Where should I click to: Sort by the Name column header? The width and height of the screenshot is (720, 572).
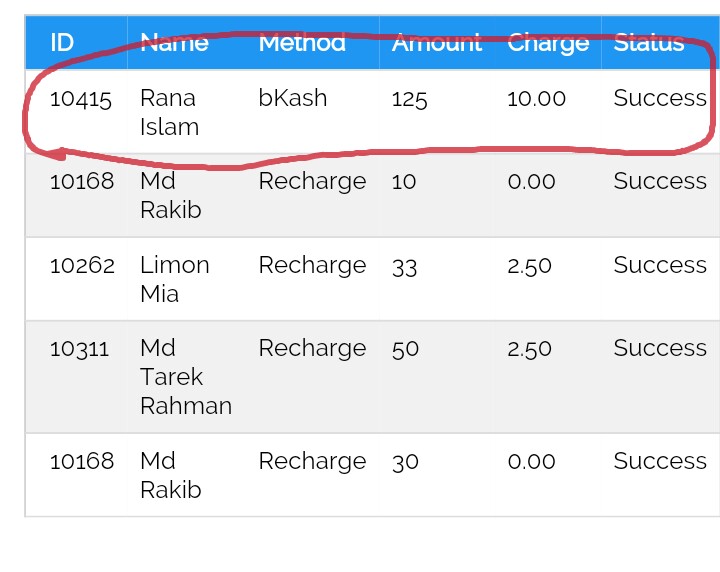174,42
